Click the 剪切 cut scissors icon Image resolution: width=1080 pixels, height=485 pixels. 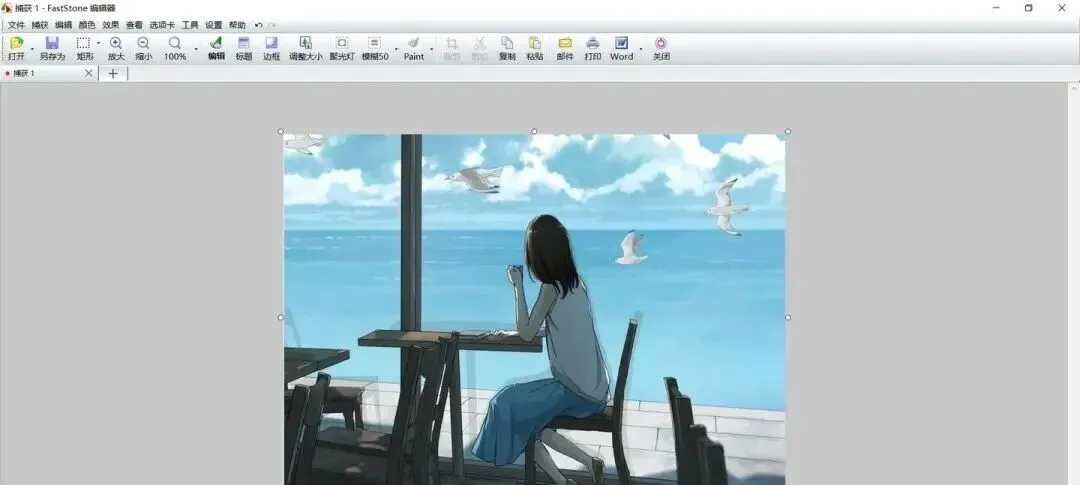[479, 48]
